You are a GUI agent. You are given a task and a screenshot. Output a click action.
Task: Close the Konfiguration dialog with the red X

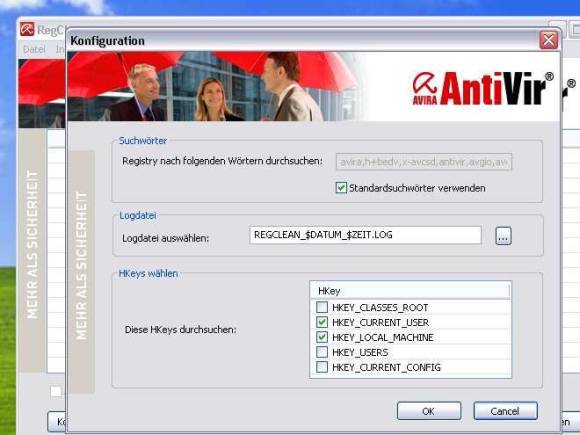(x=549, y=40)
